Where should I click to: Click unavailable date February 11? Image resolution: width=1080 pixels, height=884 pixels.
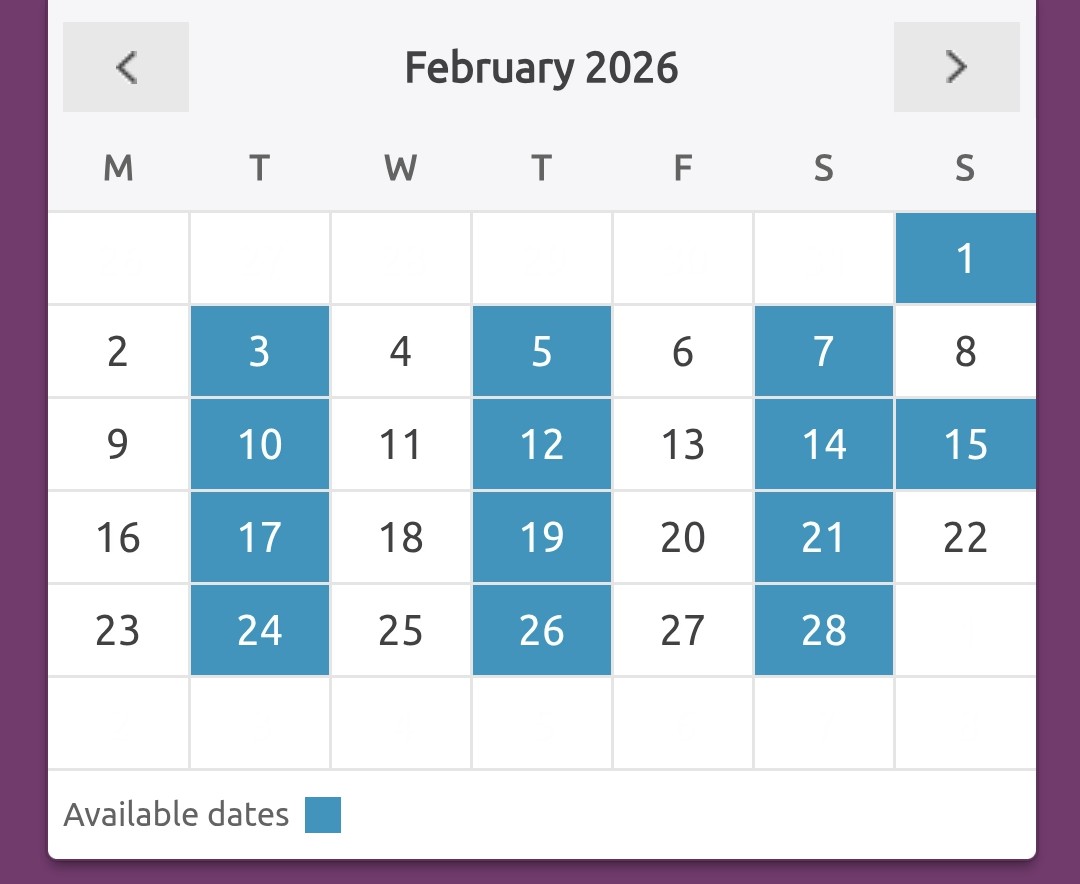coord(401,445)
